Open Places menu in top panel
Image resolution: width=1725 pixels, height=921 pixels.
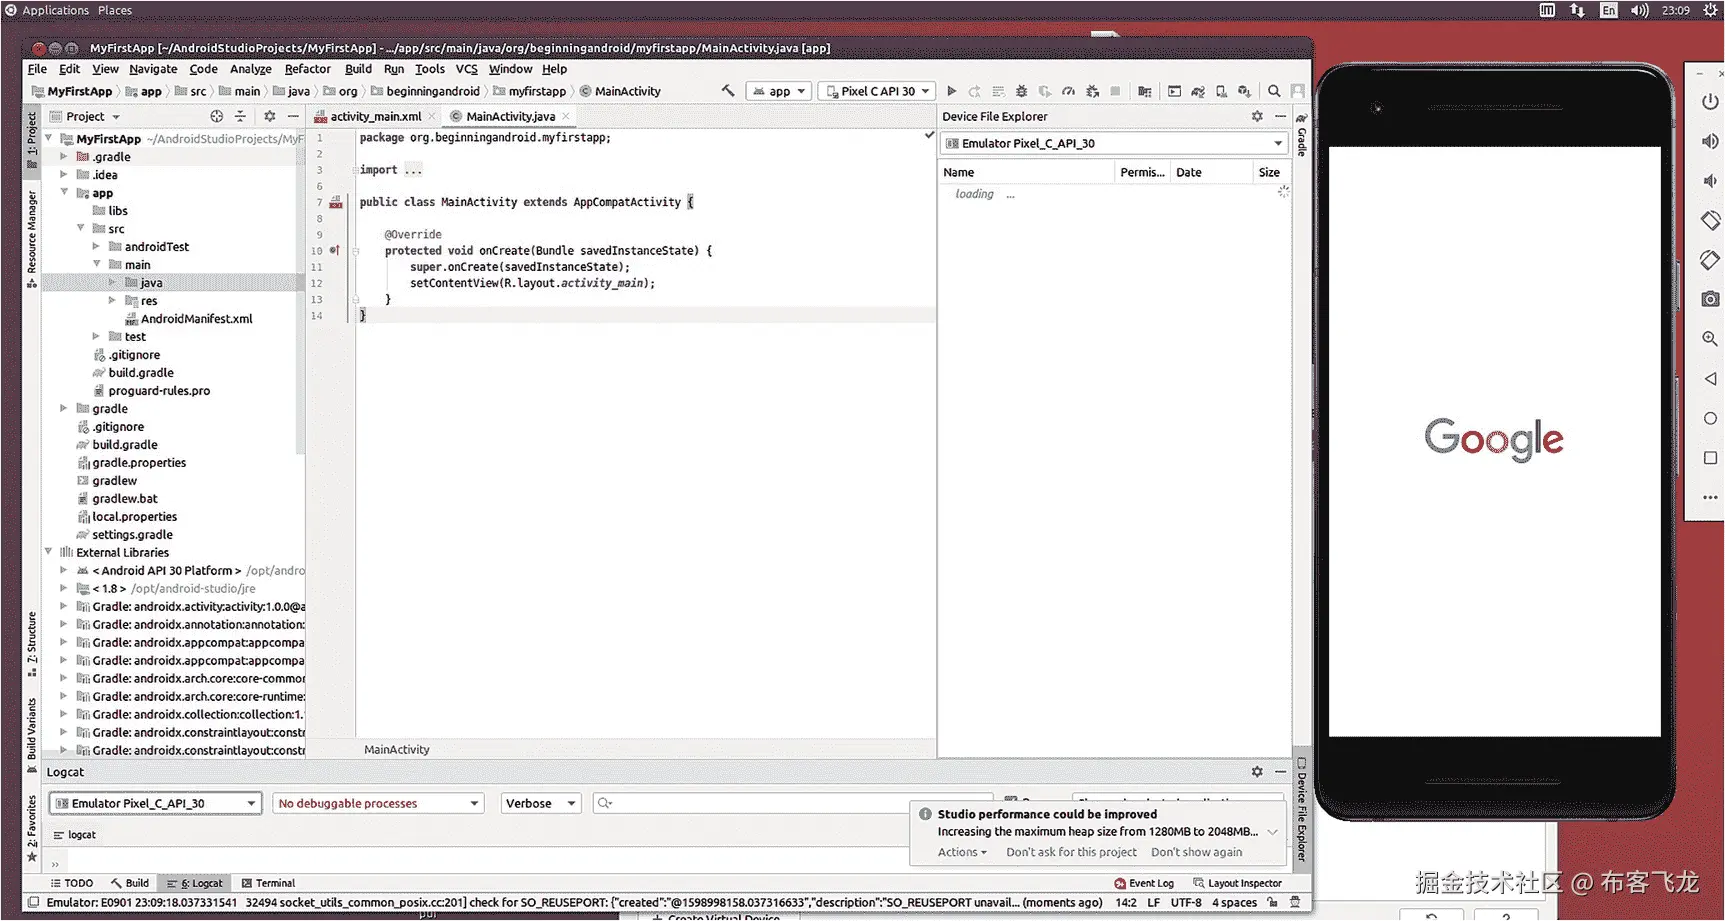coord(115,10)
